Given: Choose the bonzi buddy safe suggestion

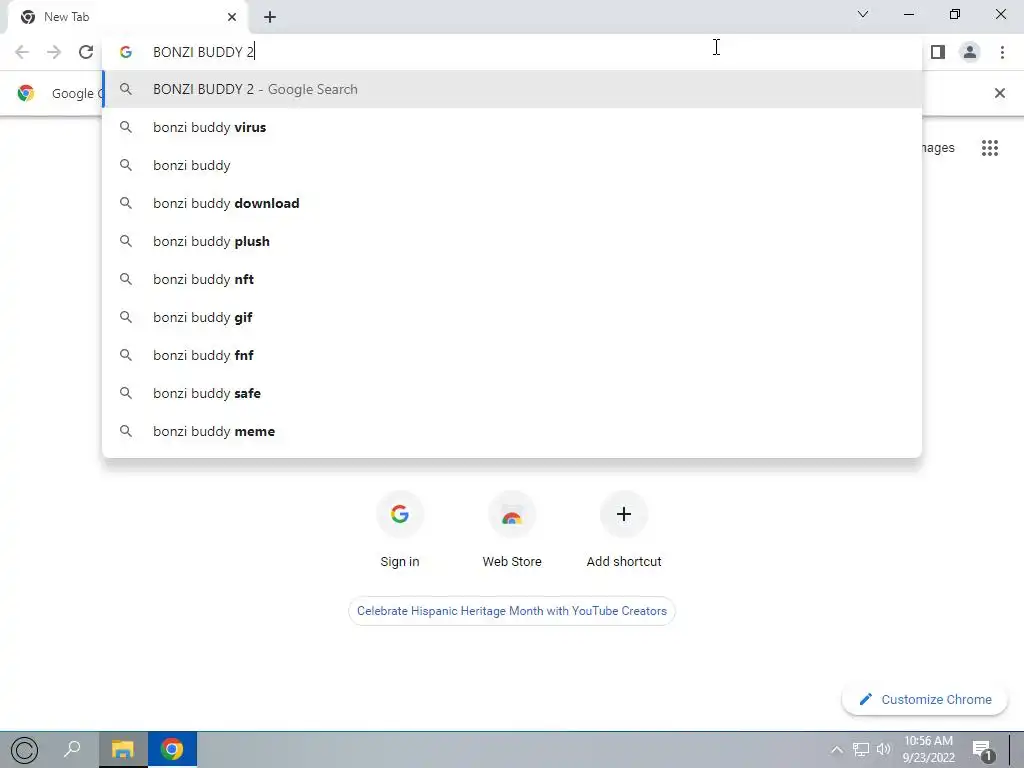Looking at the screenshot, I should [512, 393].
